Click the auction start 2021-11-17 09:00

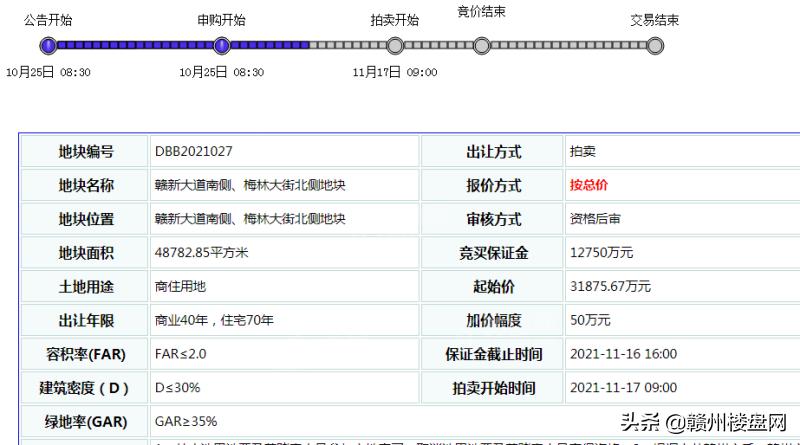pyautogui.click(x=623, y=388)
